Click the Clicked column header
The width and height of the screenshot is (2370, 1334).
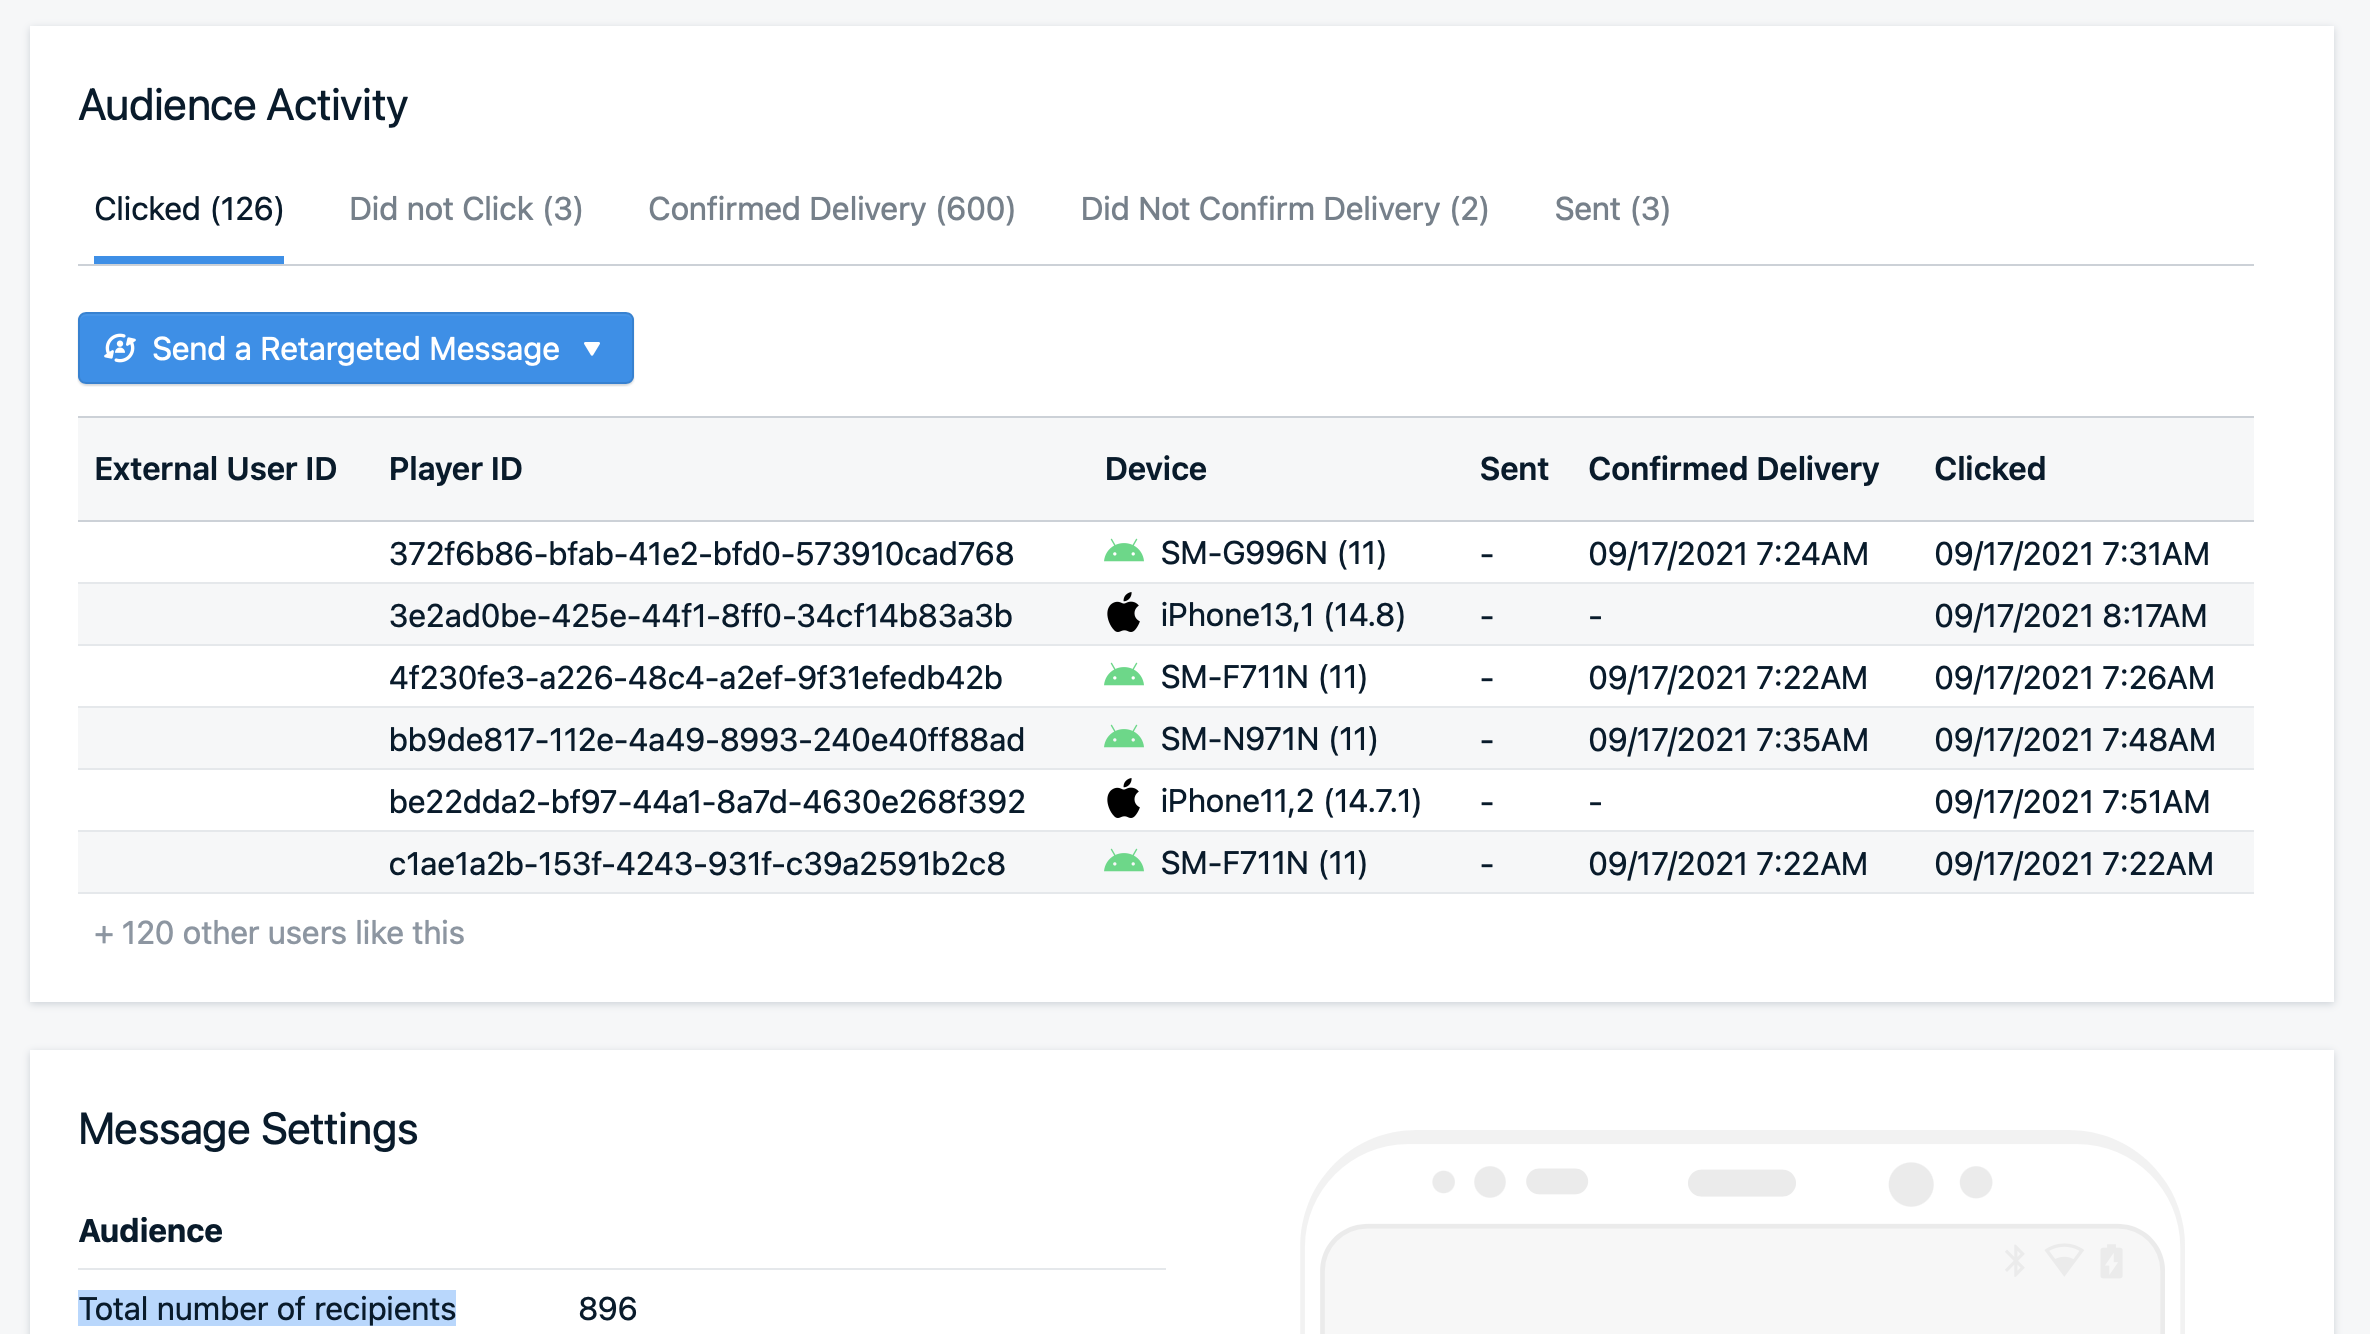point(1990,468)
